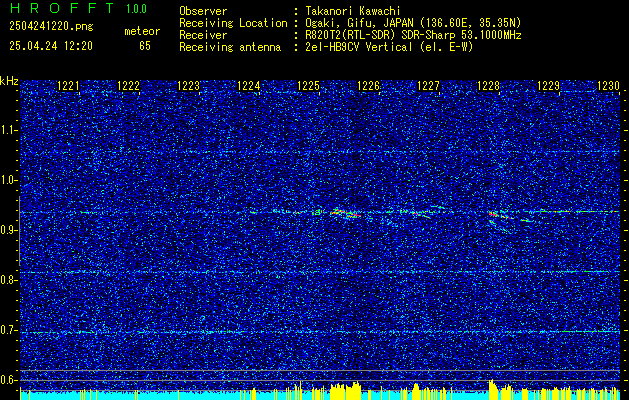Click the bright red meteor echo before 1226
Screen dimensions: 629x400
tap(345, 213)
